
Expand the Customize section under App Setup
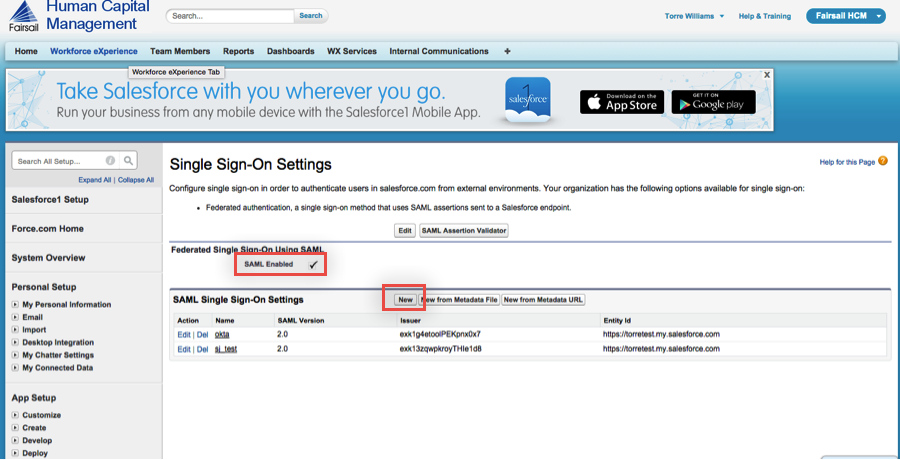coord(16,415)
